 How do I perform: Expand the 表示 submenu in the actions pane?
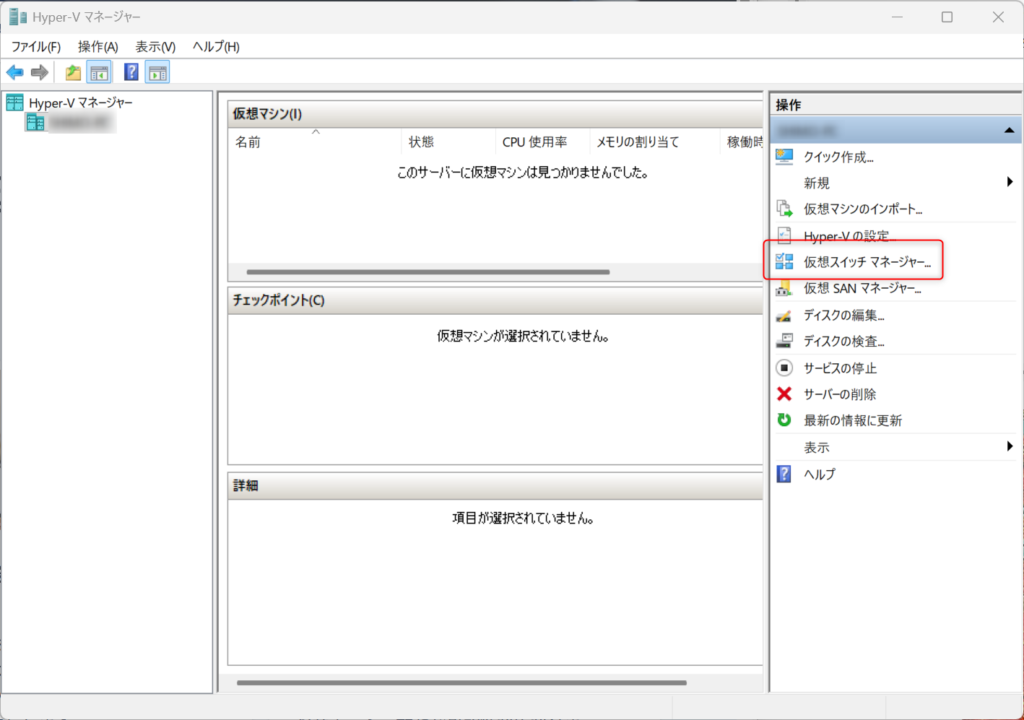tap(1009, 447)
